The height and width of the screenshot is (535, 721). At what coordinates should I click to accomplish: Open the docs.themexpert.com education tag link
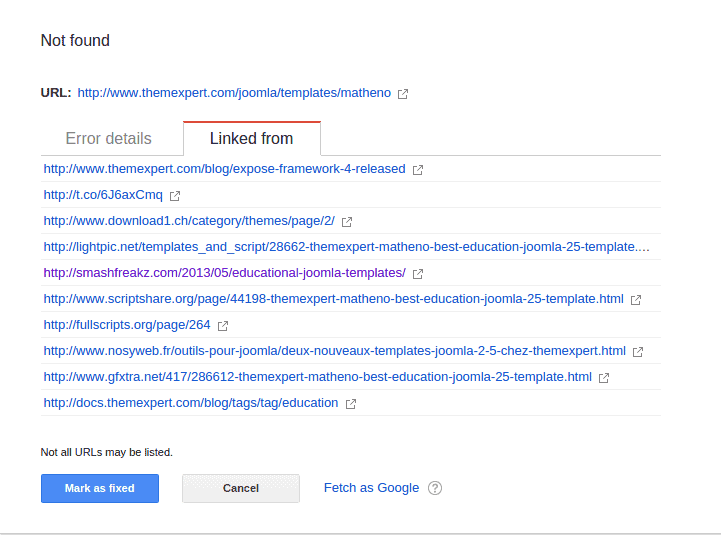[191, 403]
